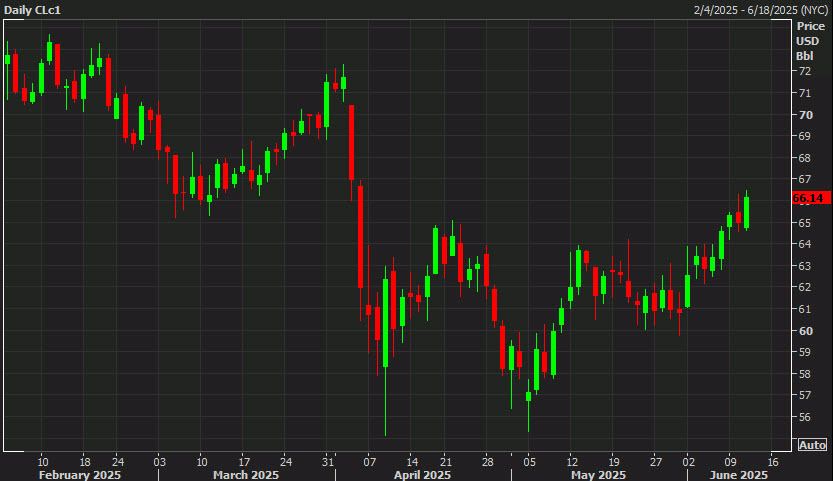Image resolution: width=833 pixels, height=481 pixels.
Task: Click the bold 60 price level
Action: pos(805,331)
